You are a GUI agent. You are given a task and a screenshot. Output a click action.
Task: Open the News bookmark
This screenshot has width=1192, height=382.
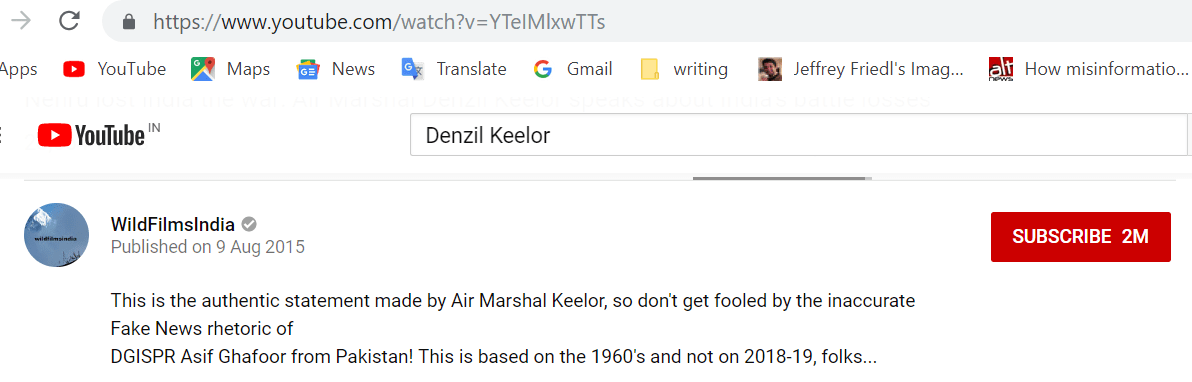(x=335, y=69)
